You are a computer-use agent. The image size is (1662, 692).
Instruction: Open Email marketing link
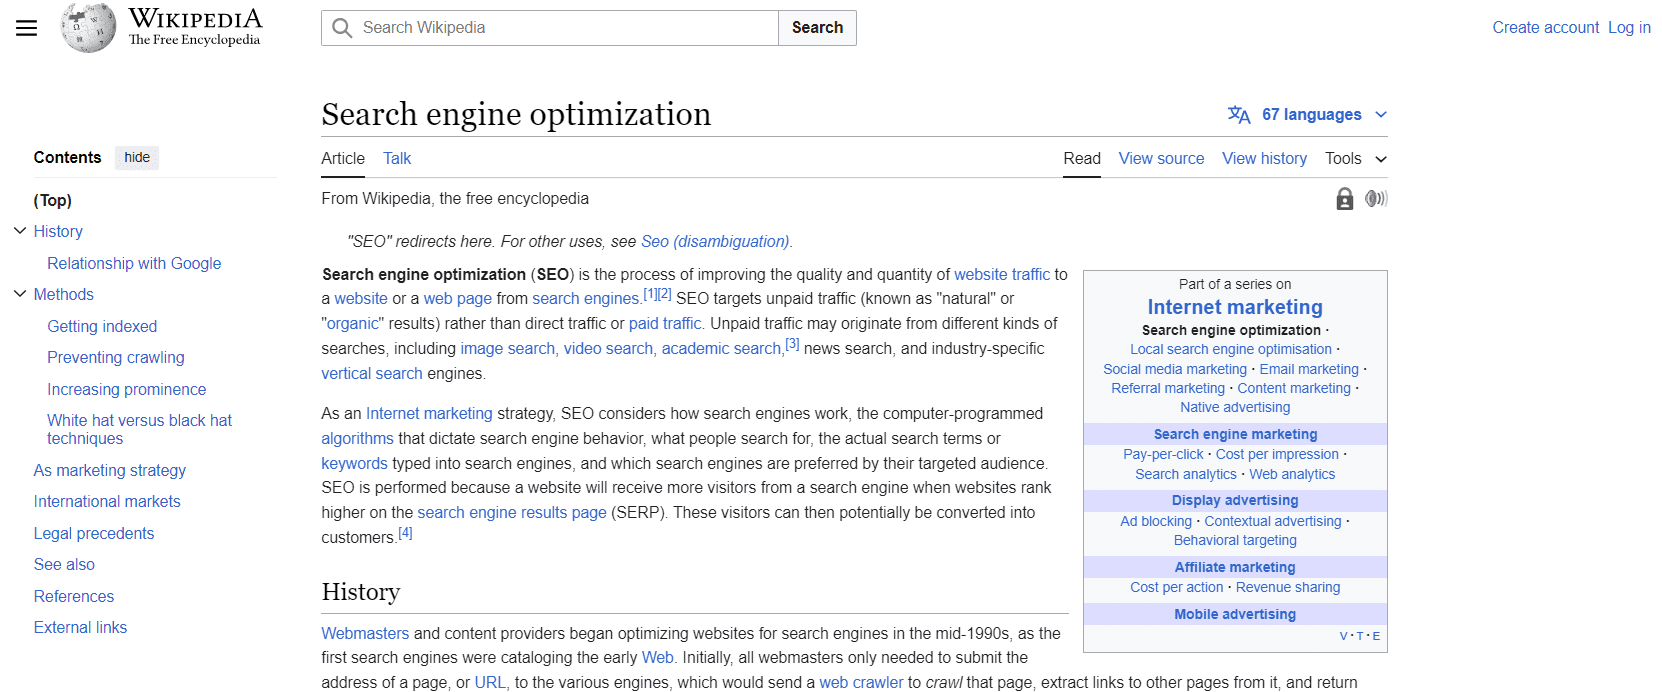[x=1309, y=369]
